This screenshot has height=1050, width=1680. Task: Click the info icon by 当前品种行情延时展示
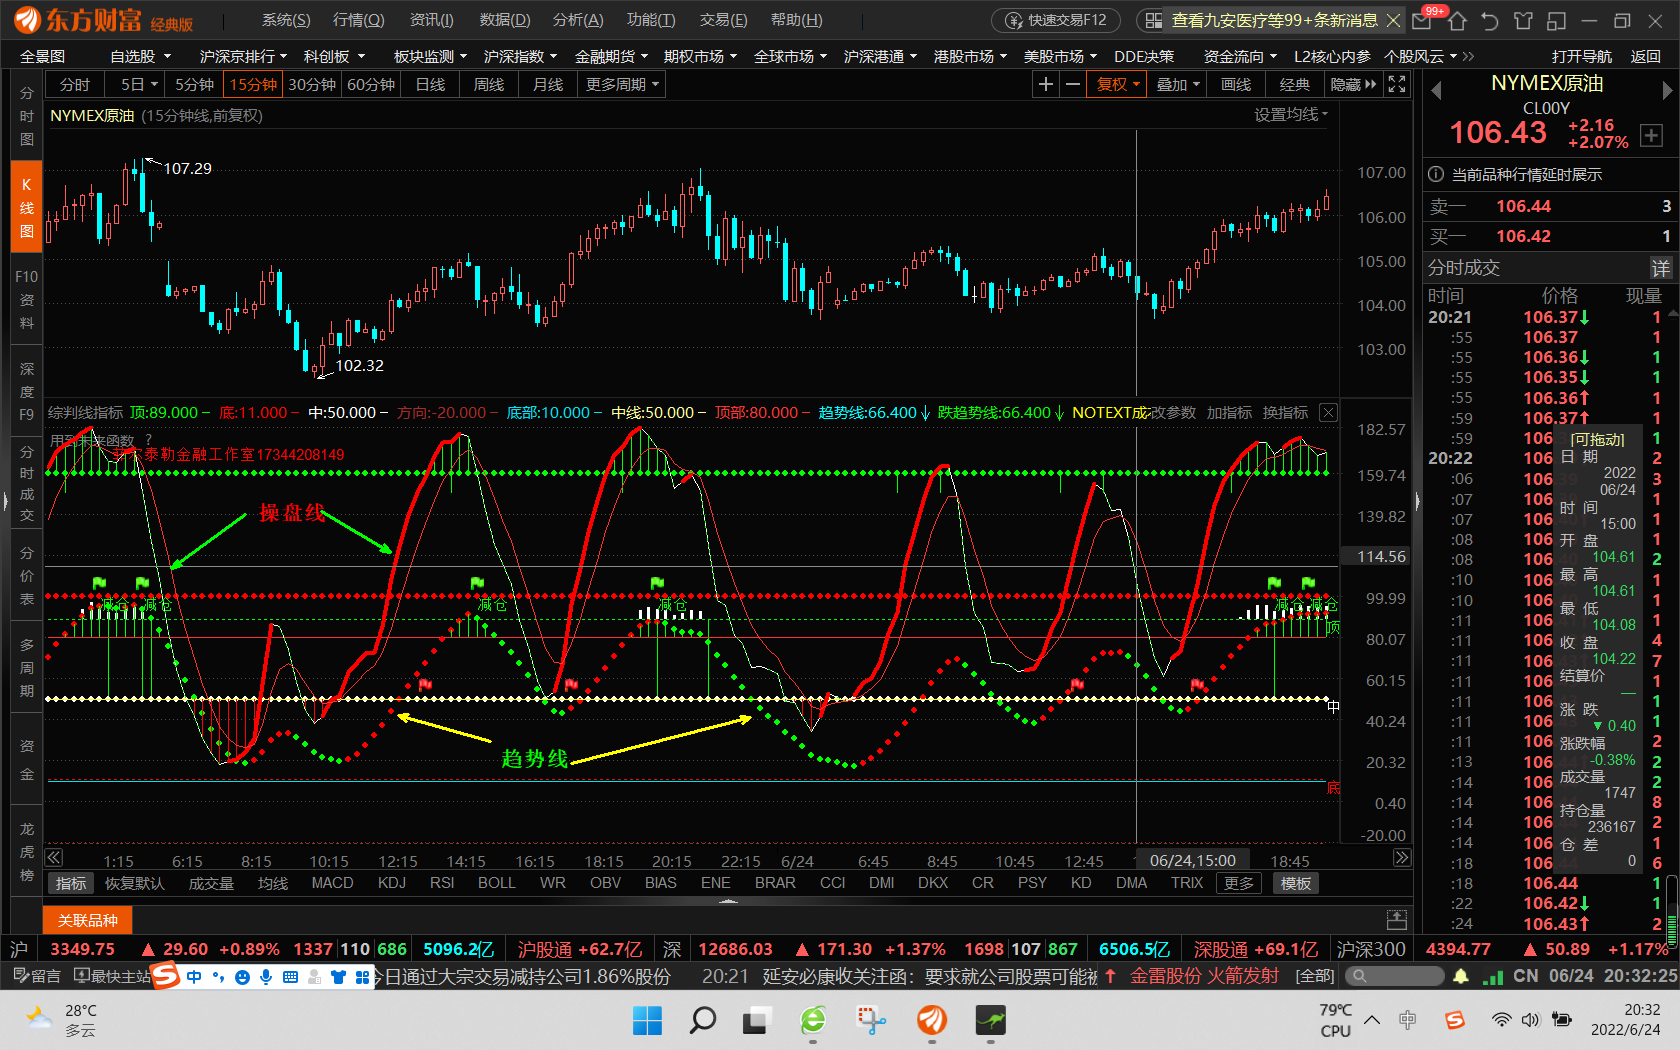pos(1436,174)
